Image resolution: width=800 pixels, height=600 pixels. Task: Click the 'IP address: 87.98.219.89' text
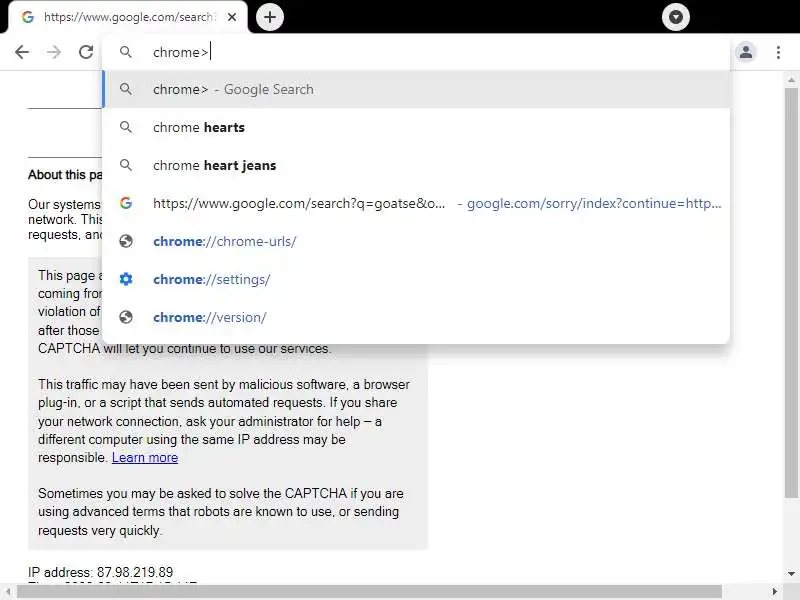coord(101,572)
